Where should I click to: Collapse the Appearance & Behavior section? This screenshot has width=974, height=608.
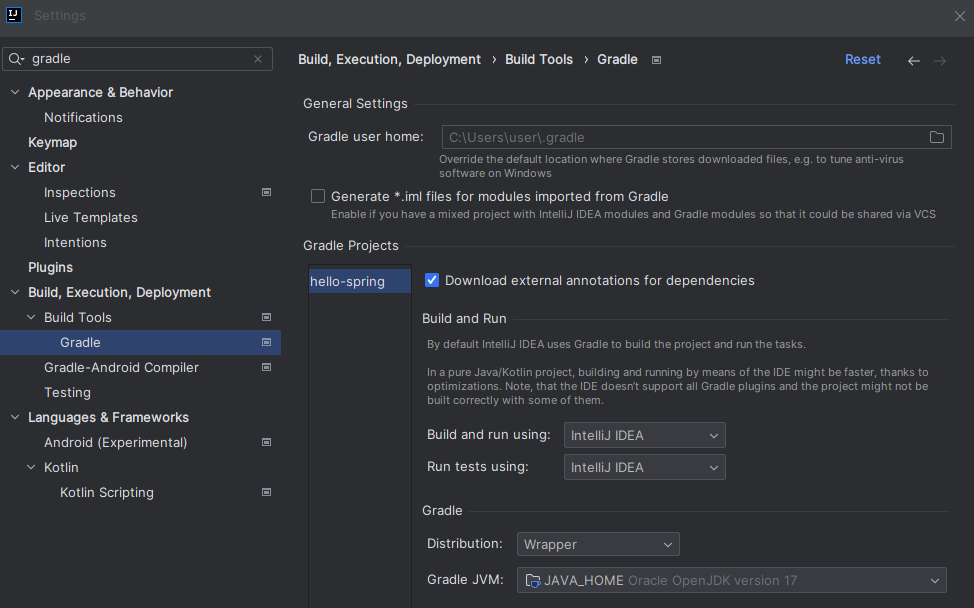pyautogui.click(x=14, y=92)
